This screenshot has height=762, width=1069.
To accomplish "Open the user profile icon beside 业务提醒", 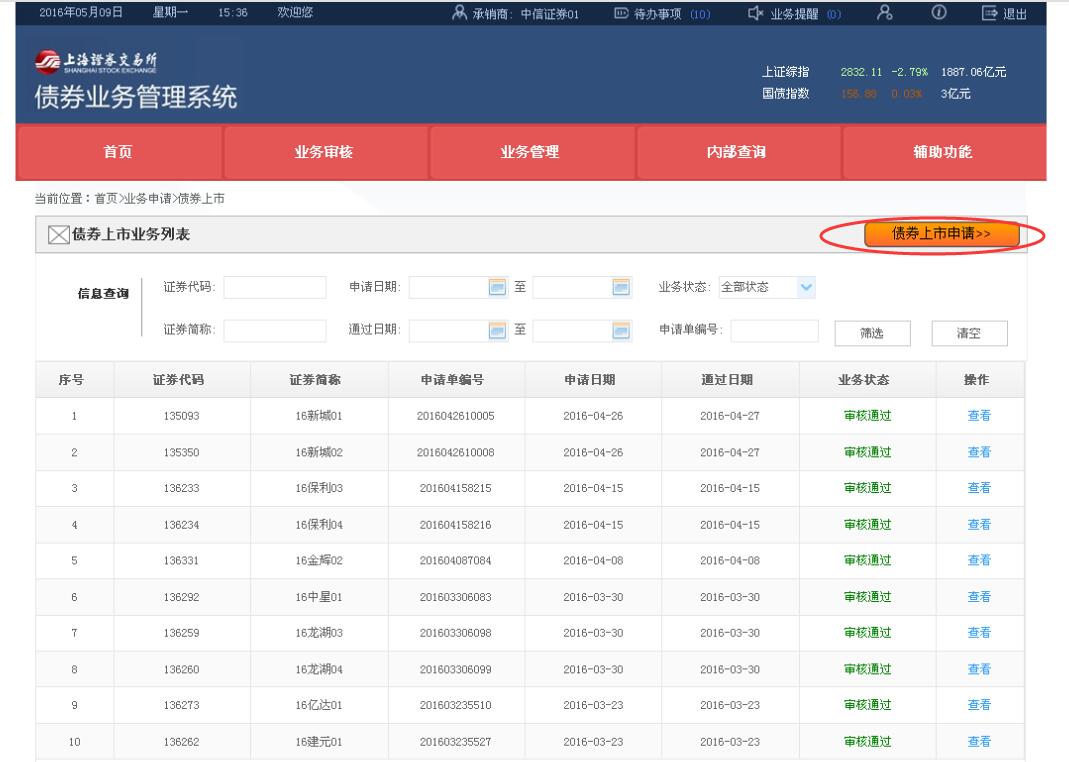I will tap(884, 12).
